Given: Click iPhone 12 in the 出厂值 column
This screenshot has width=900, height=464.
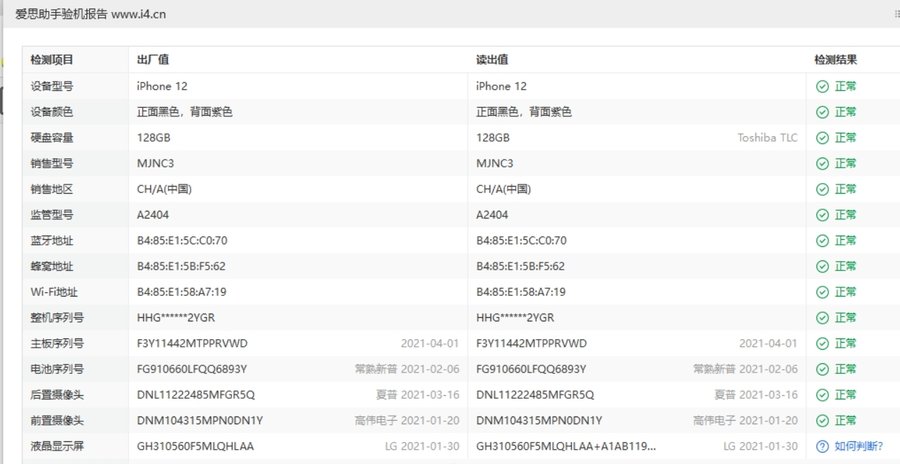Looking at the screenshot, I should click(162, 86).
